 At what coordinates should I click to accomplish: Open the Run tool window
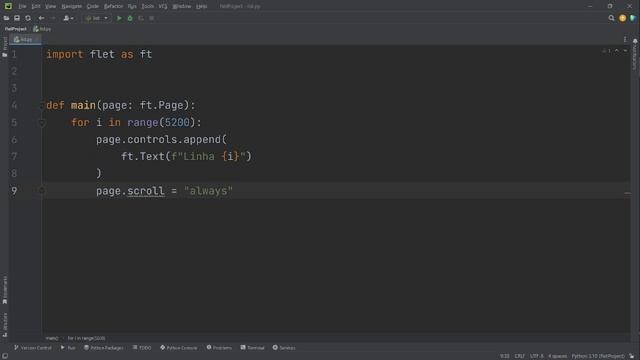coord(68,348)
